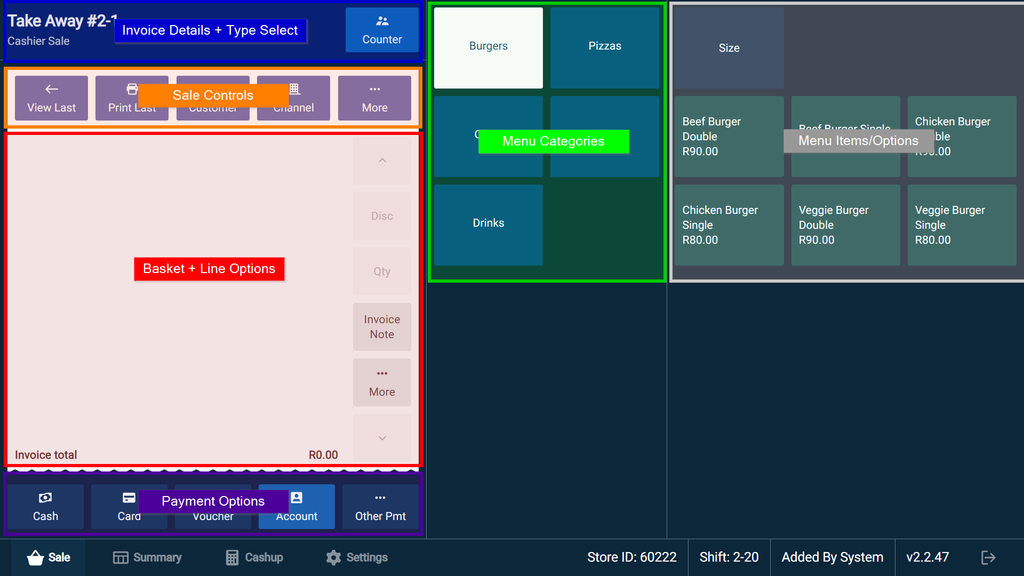Change line quantity with Qty
This screenshot has width=1024, height=576.
[x=382, y=271]
